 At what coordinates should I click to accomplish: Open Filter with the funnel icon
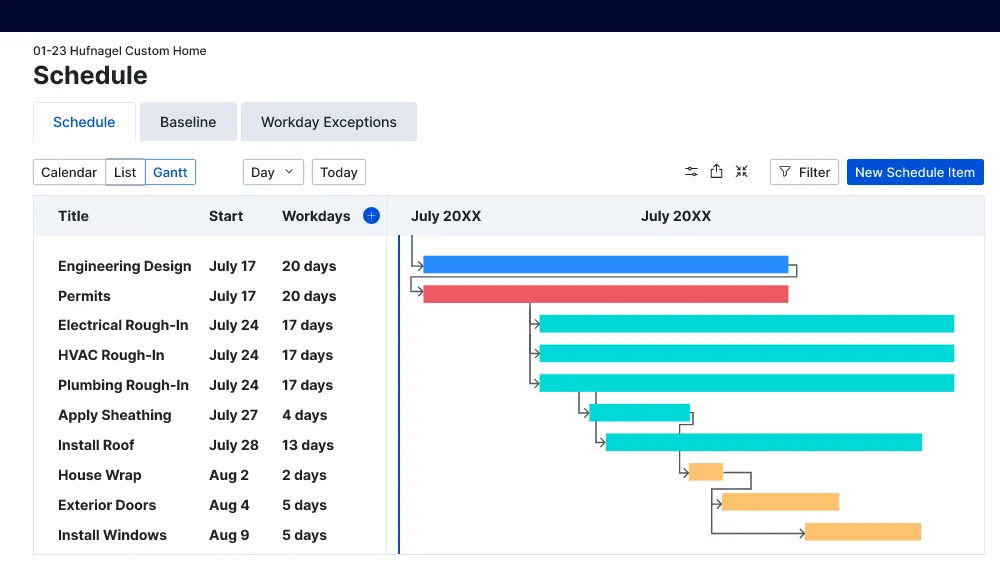coord(804,172)
